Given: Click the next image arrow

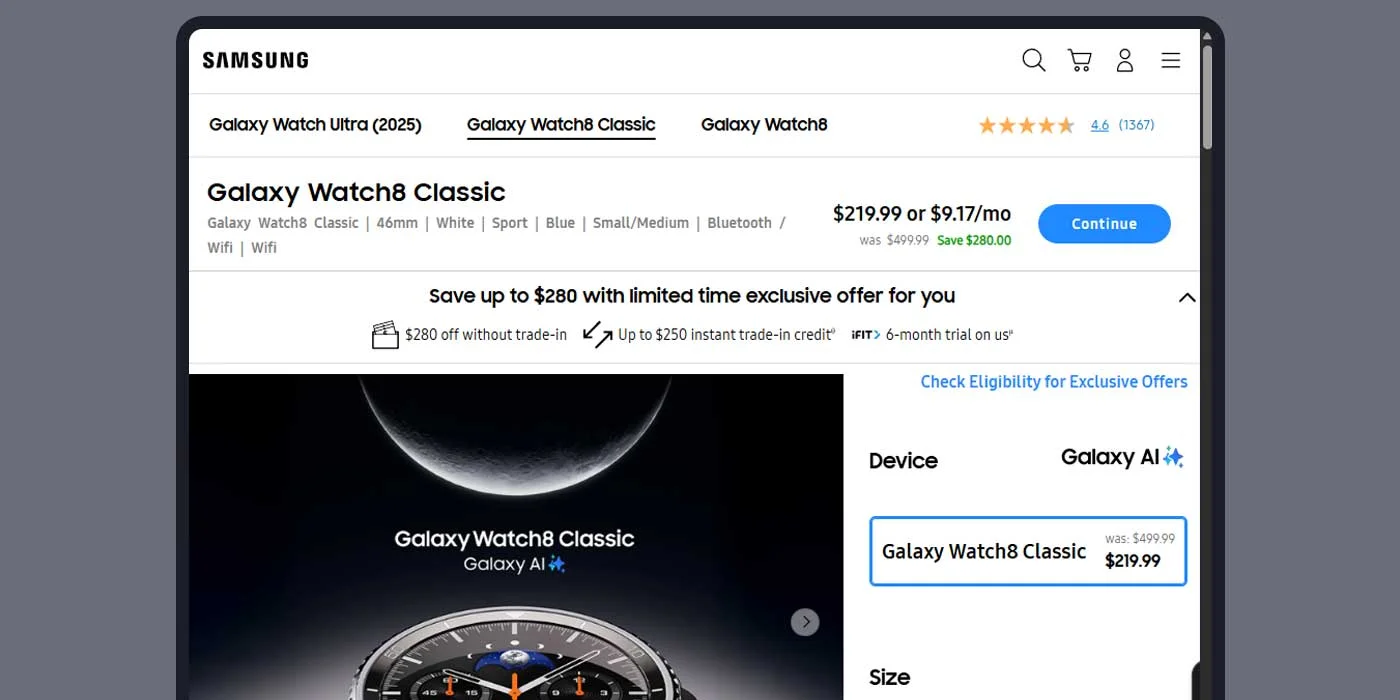Looking at the screenshot, I should pos(805,622).
